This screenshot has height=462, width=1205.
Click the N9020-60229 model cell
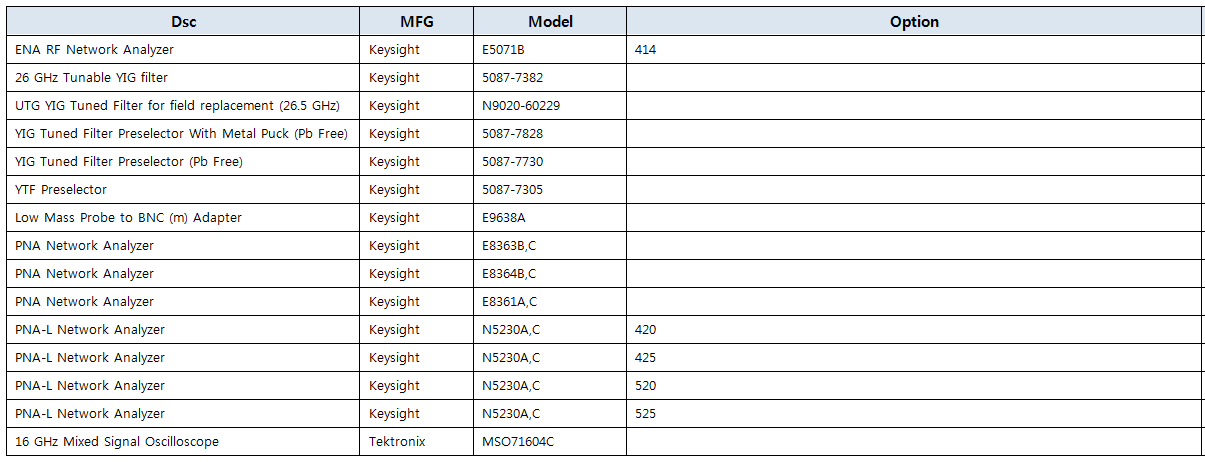(x=520, y=105)
